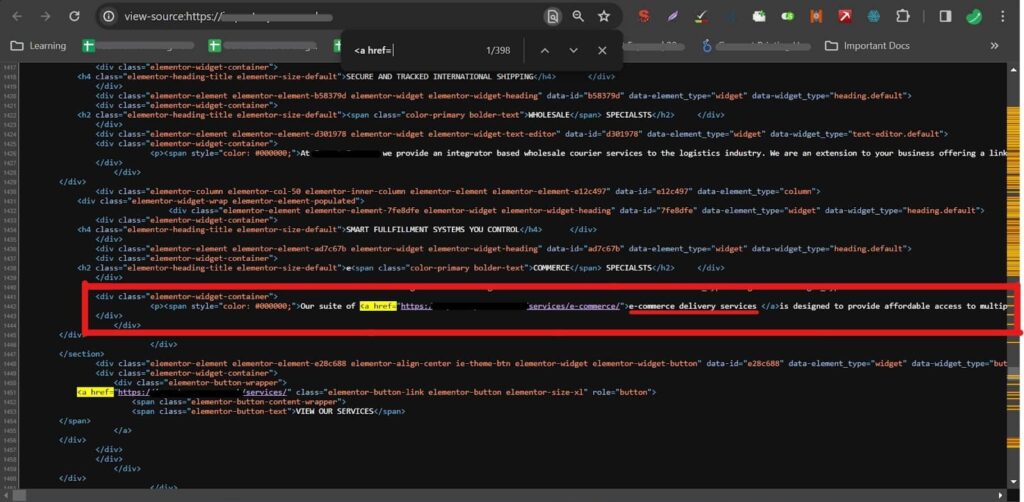Toggle the browser side panel
This screenshot has height=502, width=1024.
pyautogui.click(x=945, y=16)
